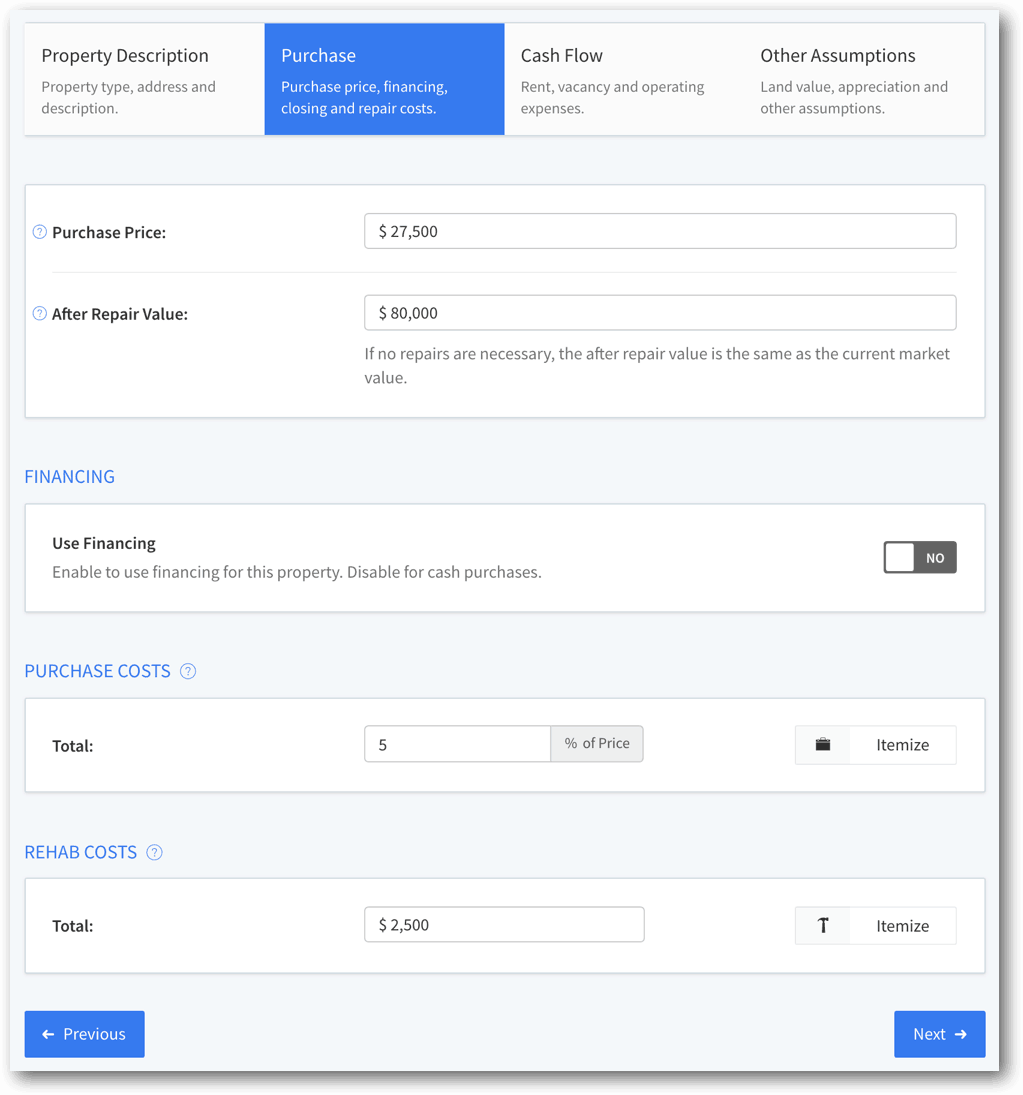
Task: Click the '% of Price' unit label
Action: tap(597, 744)
